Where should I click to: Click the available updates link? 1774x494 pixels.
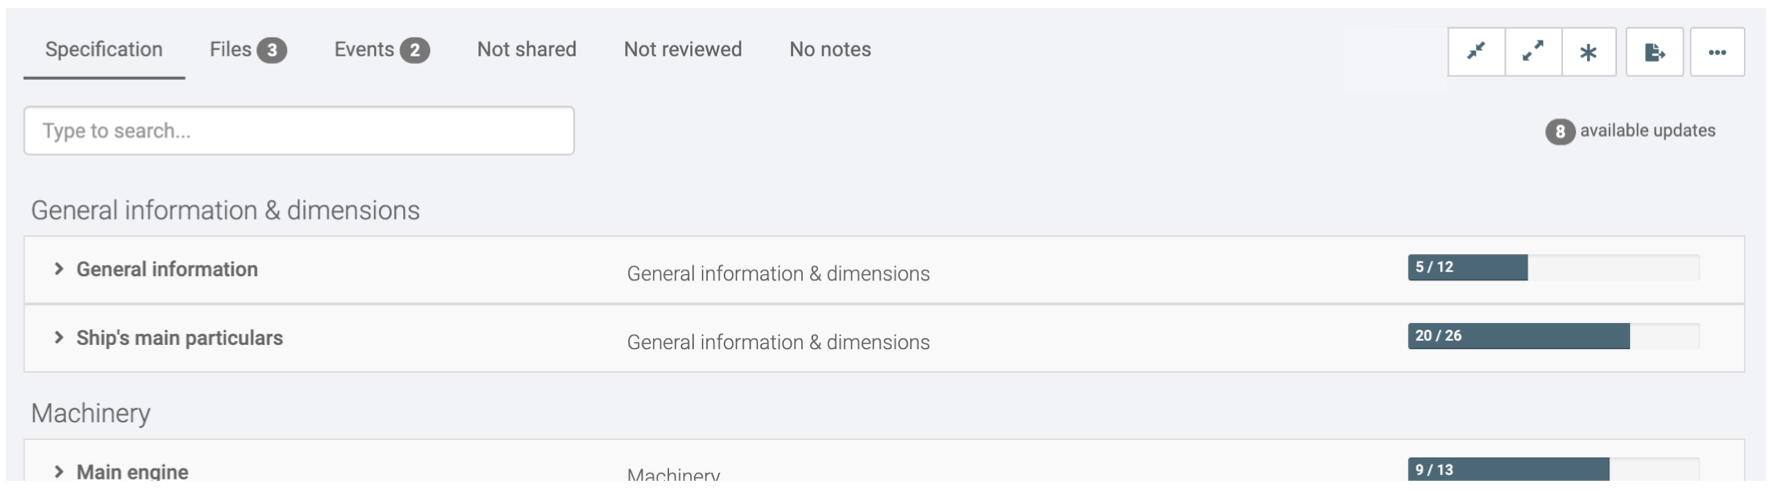click(x=1647, y=131)
